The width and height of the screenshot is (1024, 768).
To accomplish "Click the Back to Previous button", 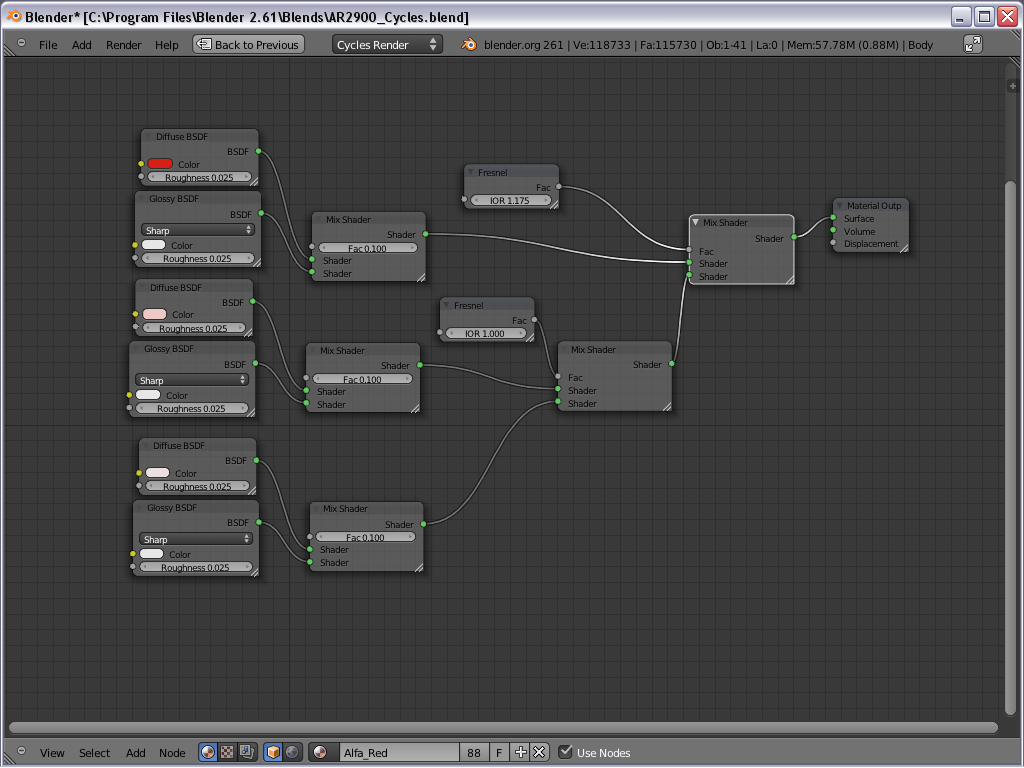I will point(249,44).
